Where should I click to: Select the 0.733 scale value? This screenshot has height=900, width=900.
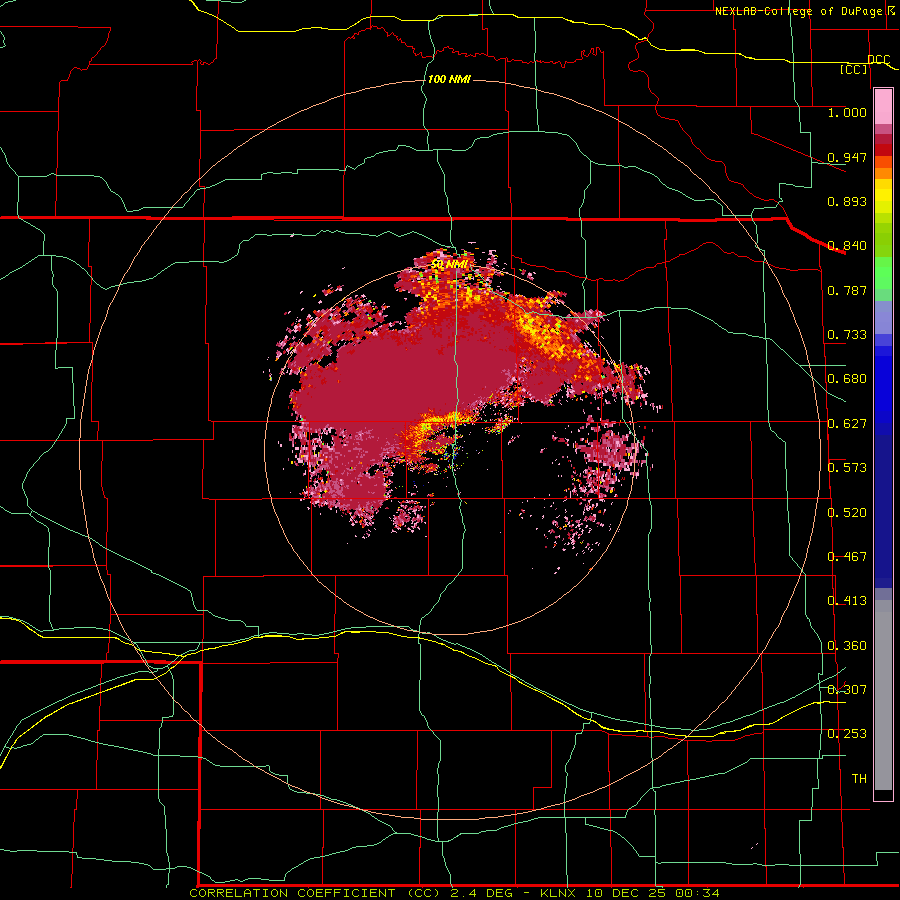(x=847, y=335)
